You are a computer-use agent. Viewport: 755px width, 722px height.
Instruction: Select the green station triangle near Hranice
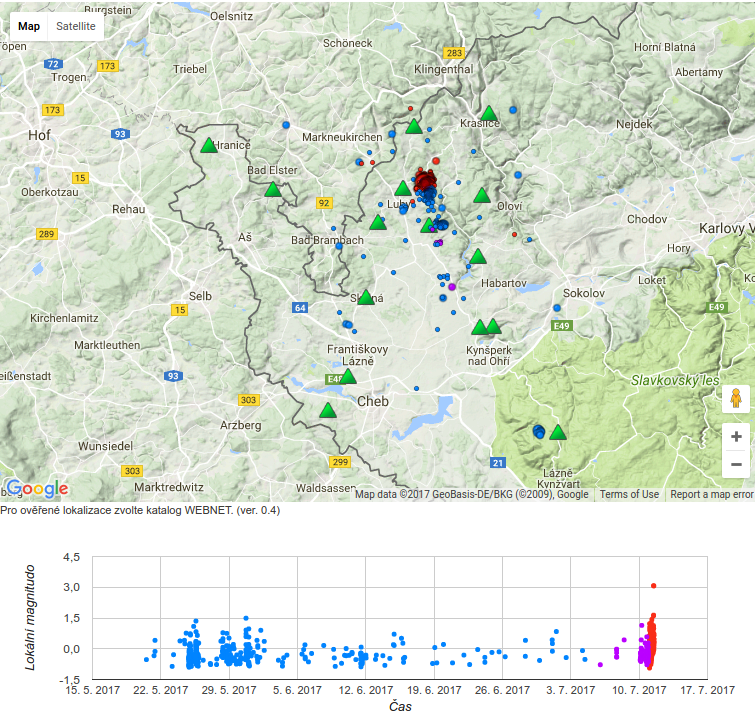click(209, 146)
